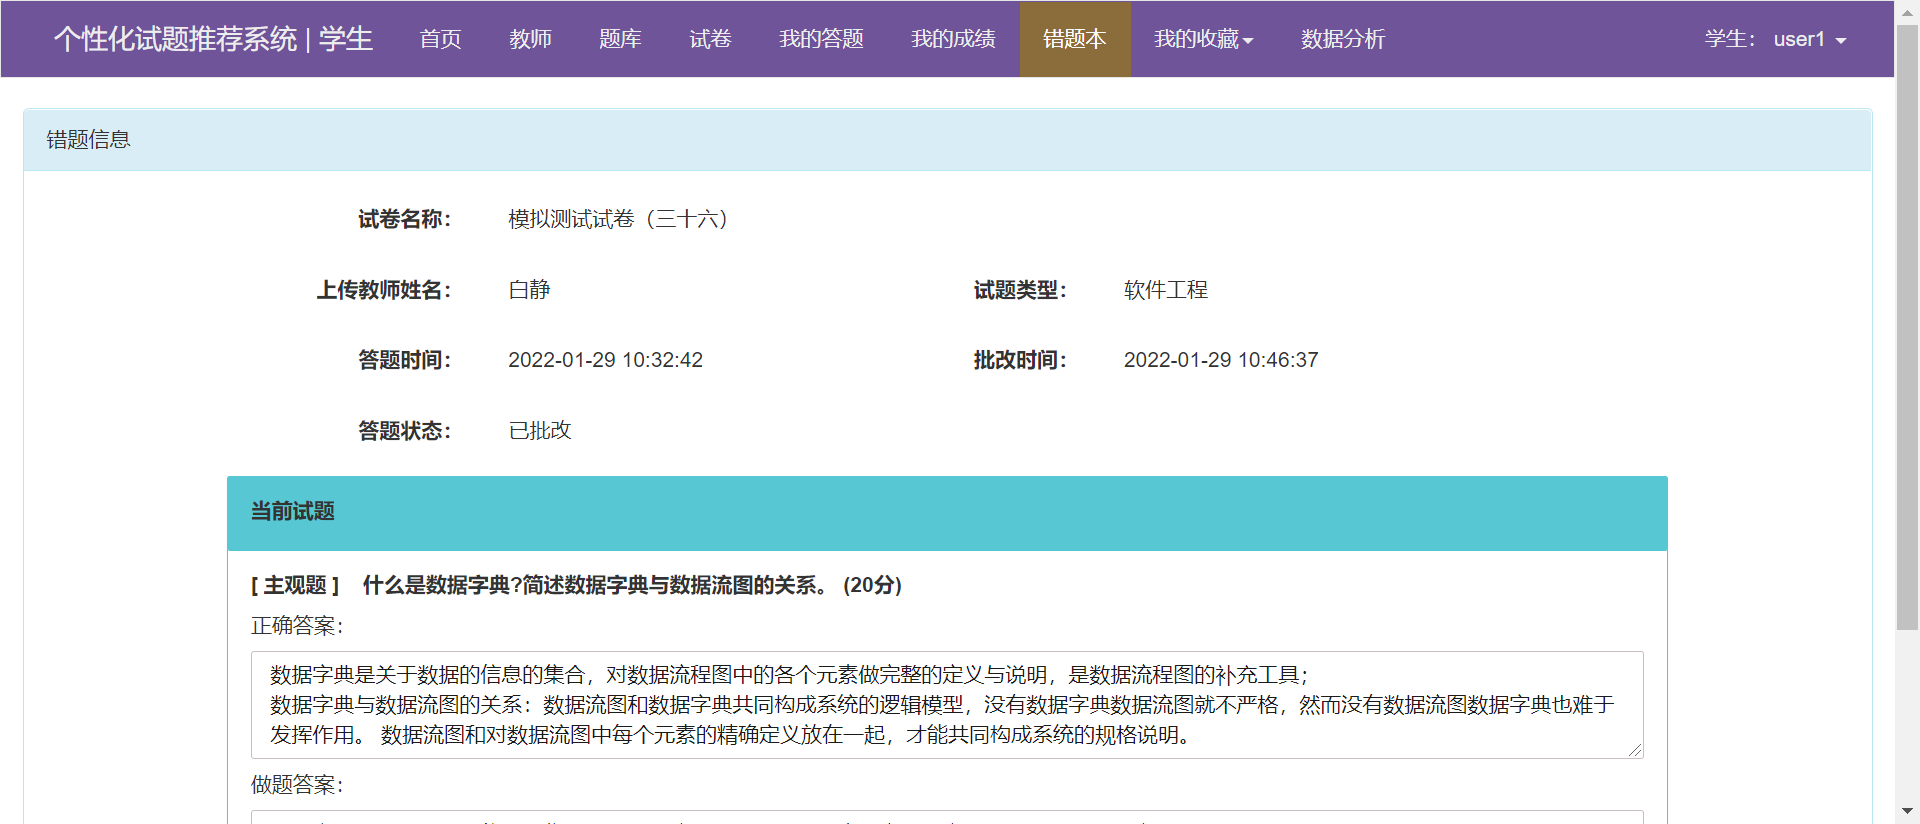This screenshot has height=824, width=1920.
Task: Click the 答题状态 label
Action: [405, 431]
